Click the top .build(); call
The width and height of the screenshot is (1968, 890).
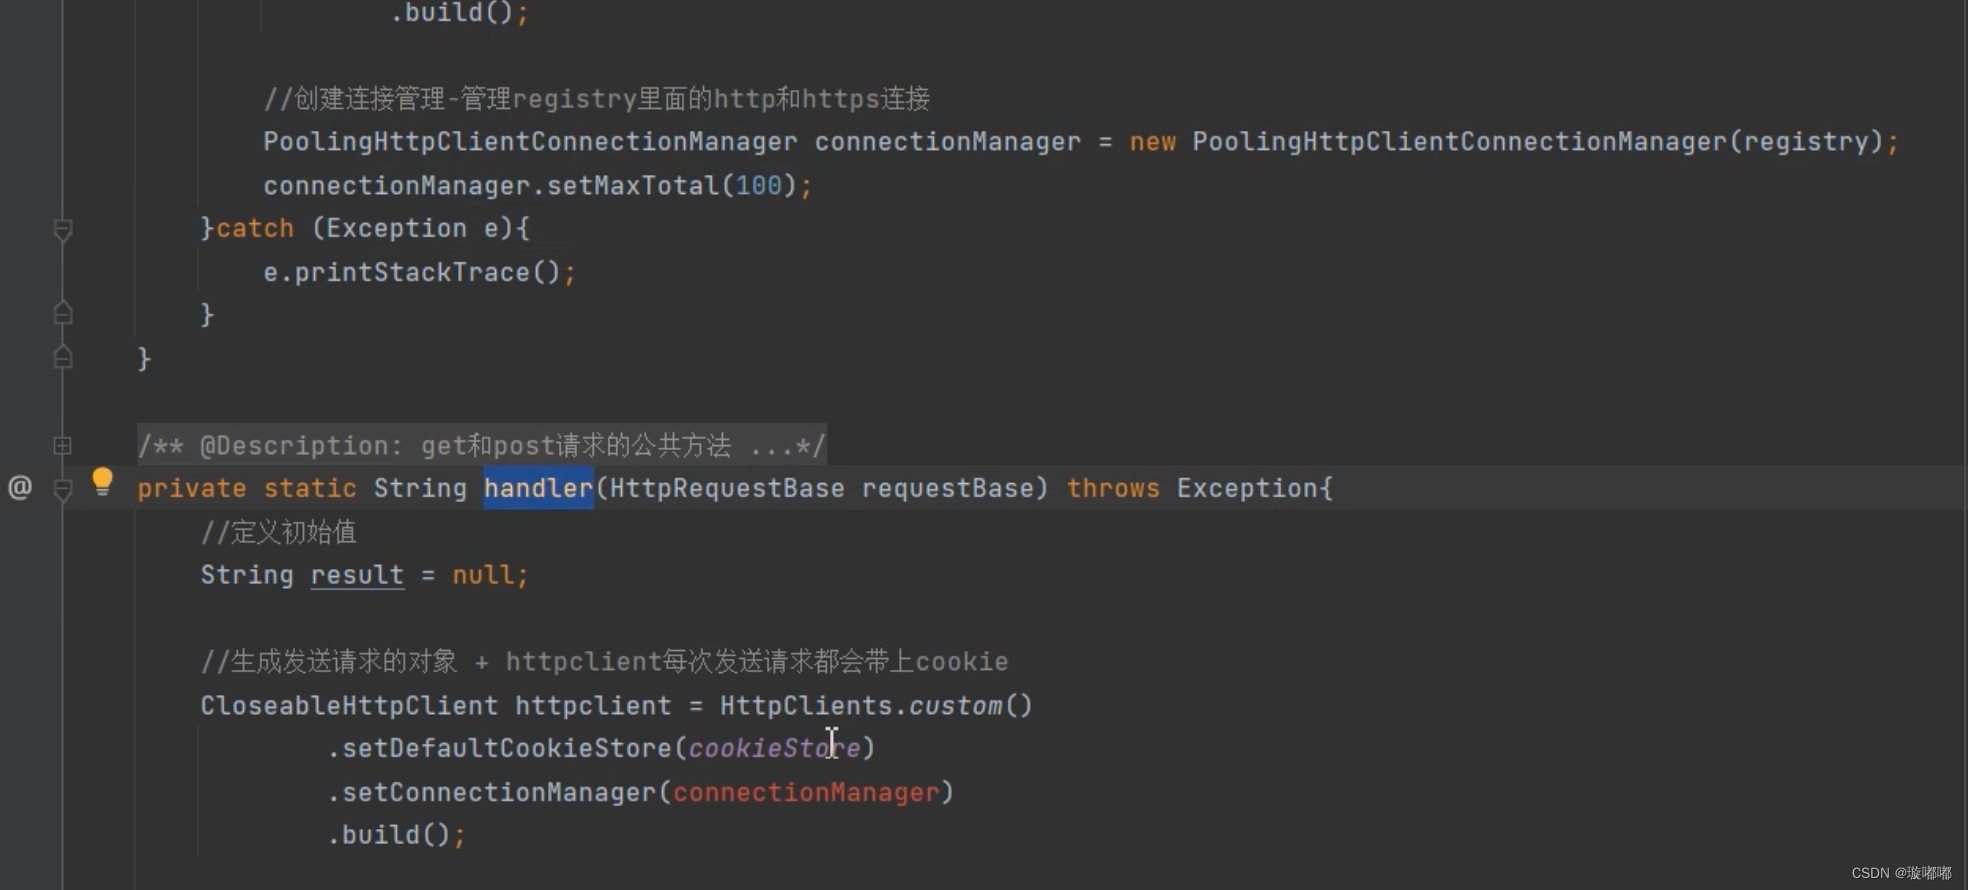[459, 13]
